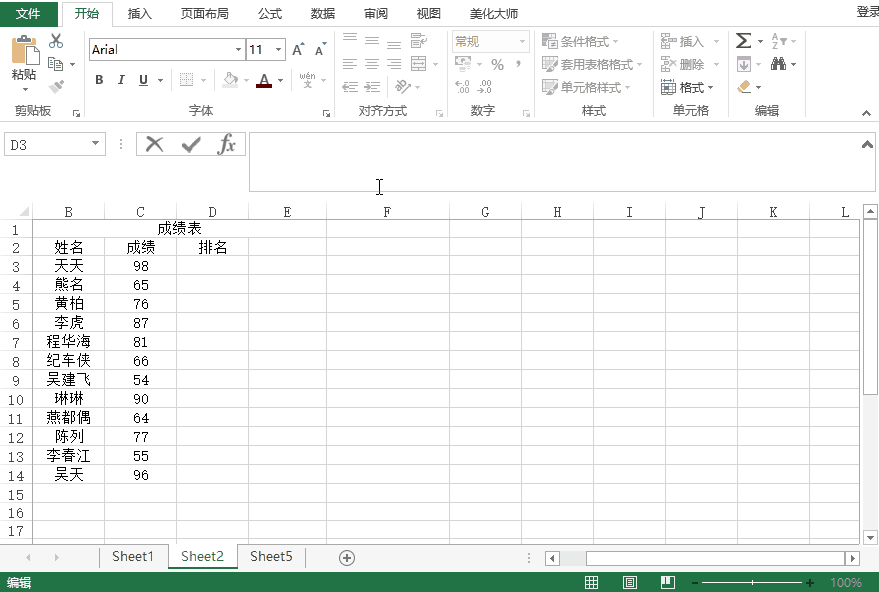Click the AutoSum sigma icon

coord(743,41)
